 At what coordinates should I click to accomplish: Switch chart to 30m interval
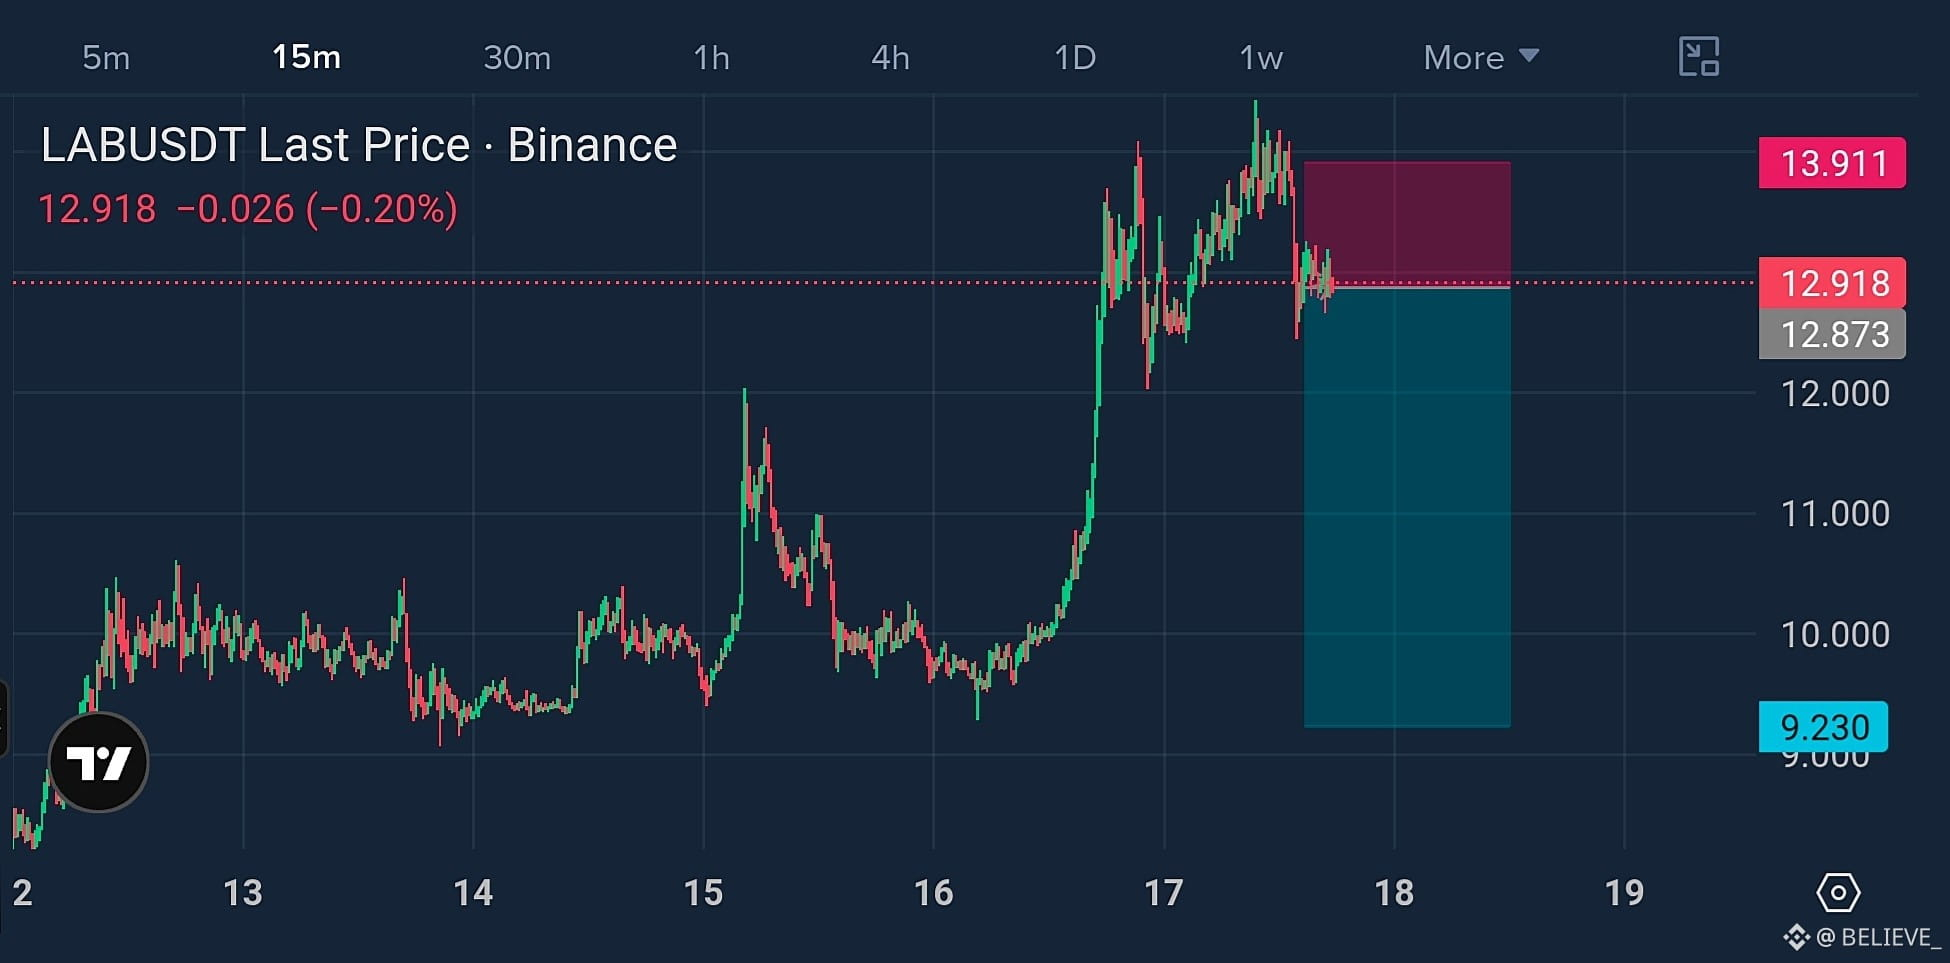click(517, 58)
